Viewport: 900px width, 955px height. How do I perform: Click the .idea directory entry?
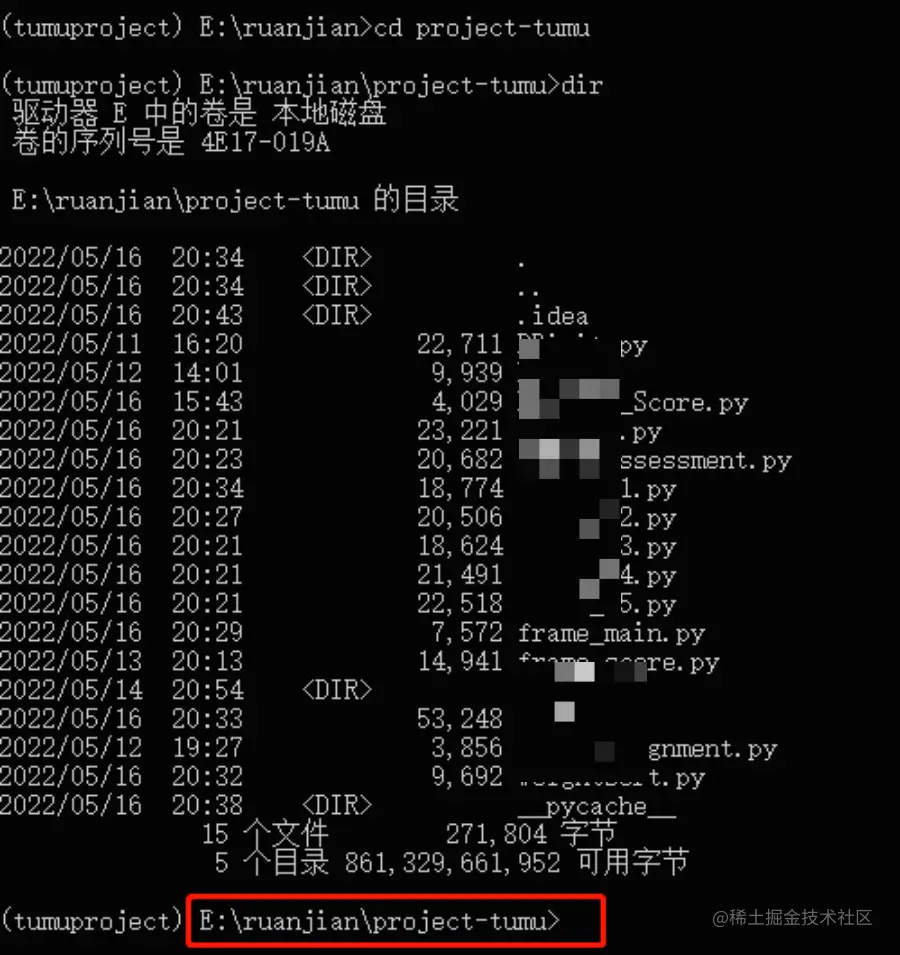click(553, 316)
